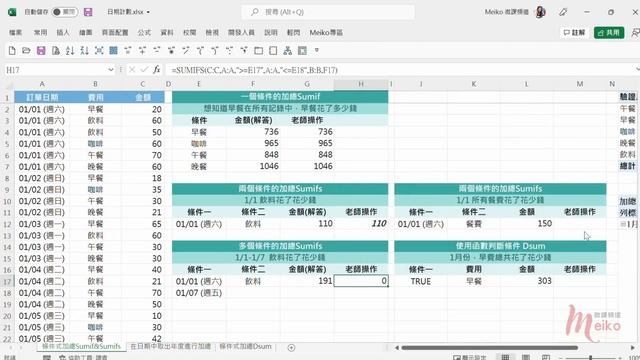The height and width of the screenshot is (360, 640).
Task: Click the person icon beside Share button
Action: point(635,32)
